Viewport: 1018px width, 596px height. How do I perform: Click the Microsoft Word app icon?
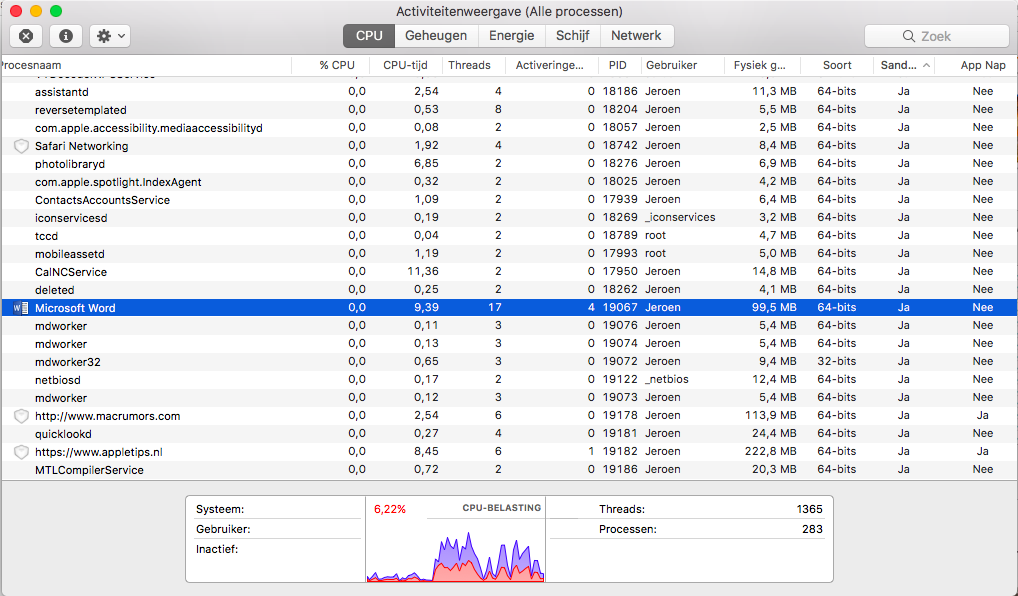[x=21, y=308]
